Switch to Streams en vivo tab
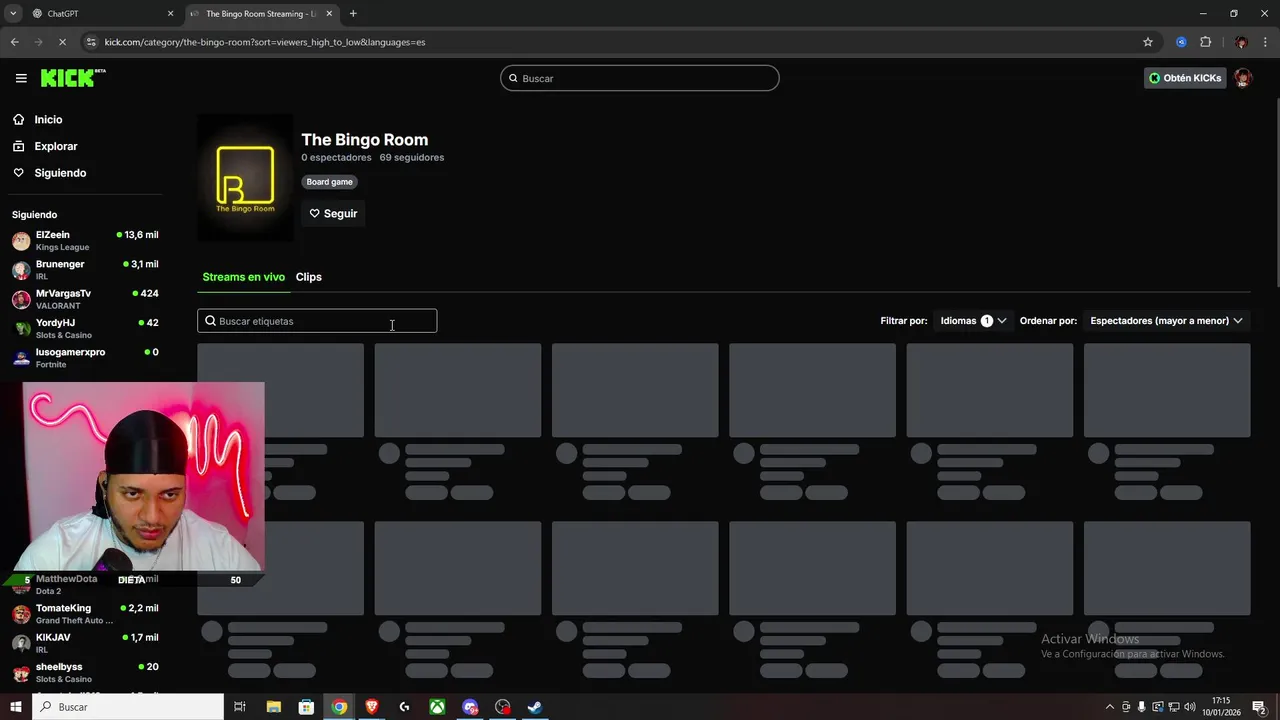This screenshot has height=720, width=1280. tap(244, 277)
